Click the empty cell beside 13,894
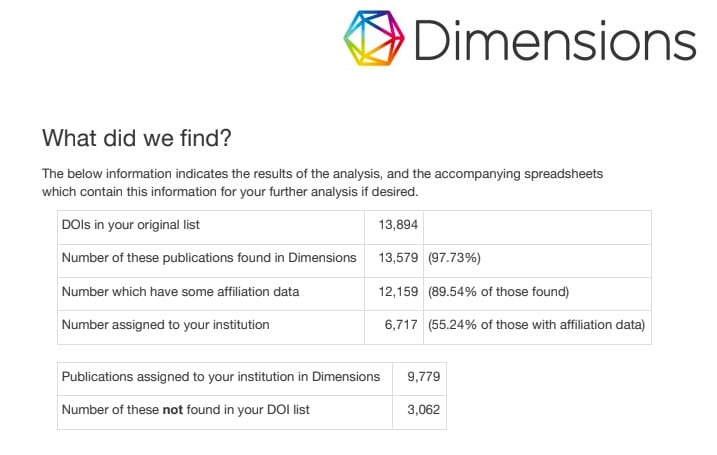Screen dimensions: 717x455 537,225
